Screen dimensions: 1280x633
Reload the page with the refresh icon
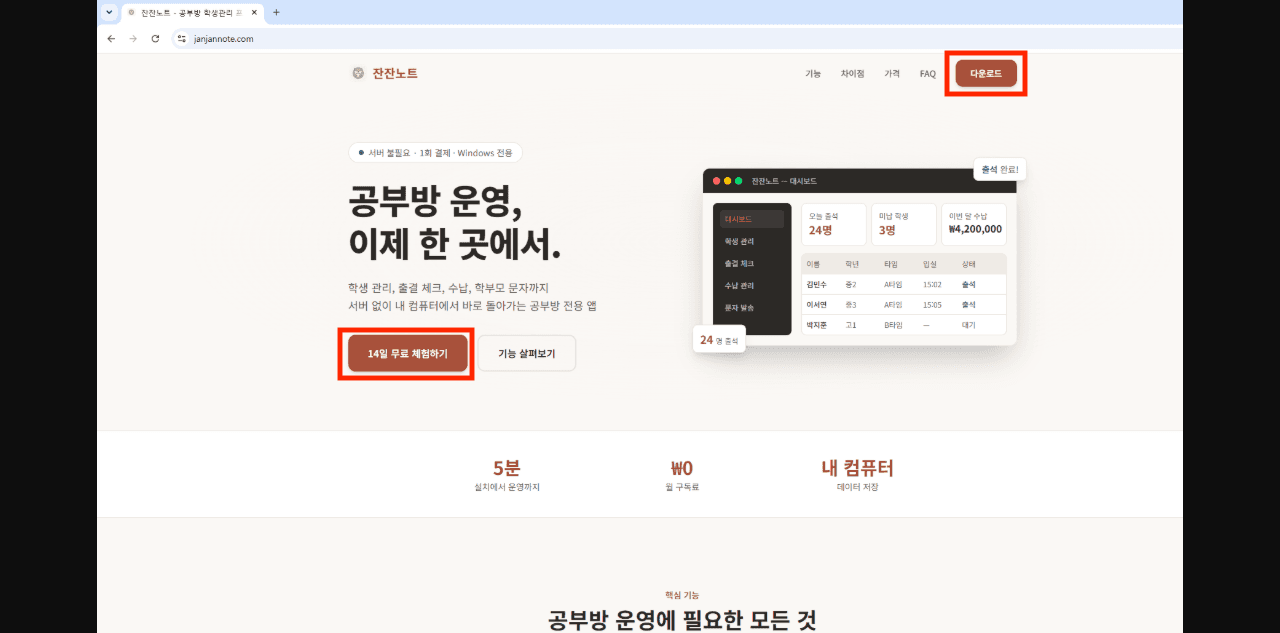(155, 39)
